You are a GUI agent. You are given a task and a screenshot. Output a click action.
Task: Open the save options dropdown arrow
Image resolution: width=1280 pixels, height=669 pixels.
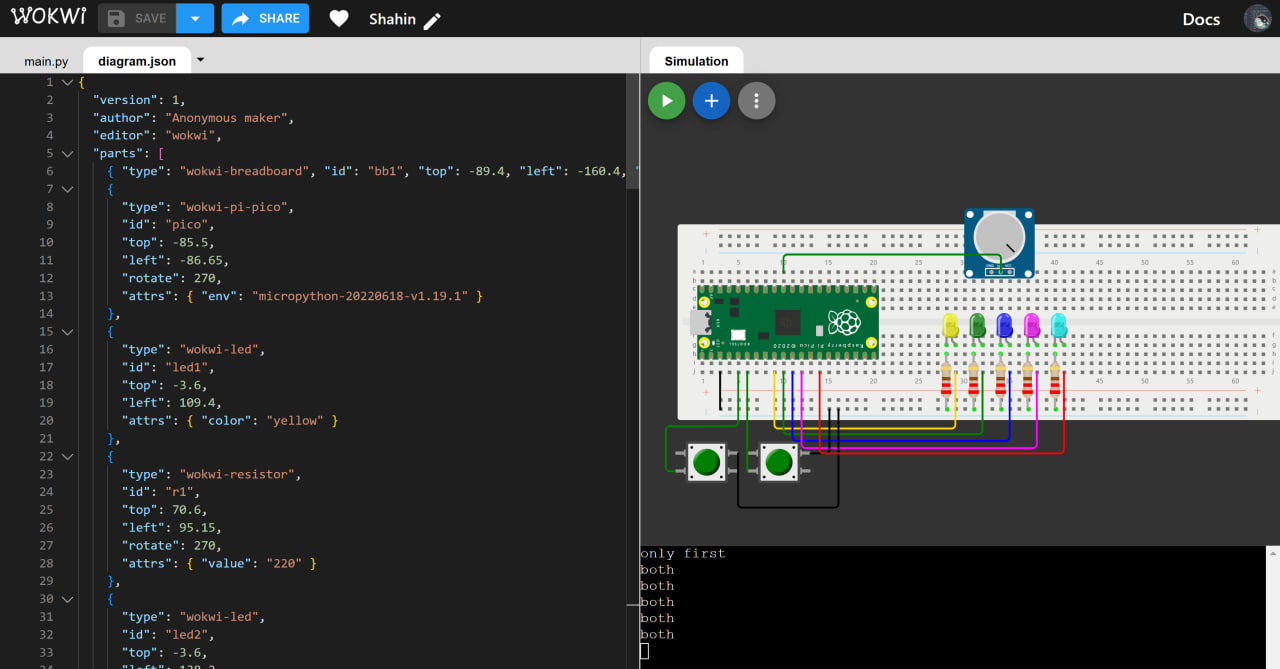tap(195, 18)
